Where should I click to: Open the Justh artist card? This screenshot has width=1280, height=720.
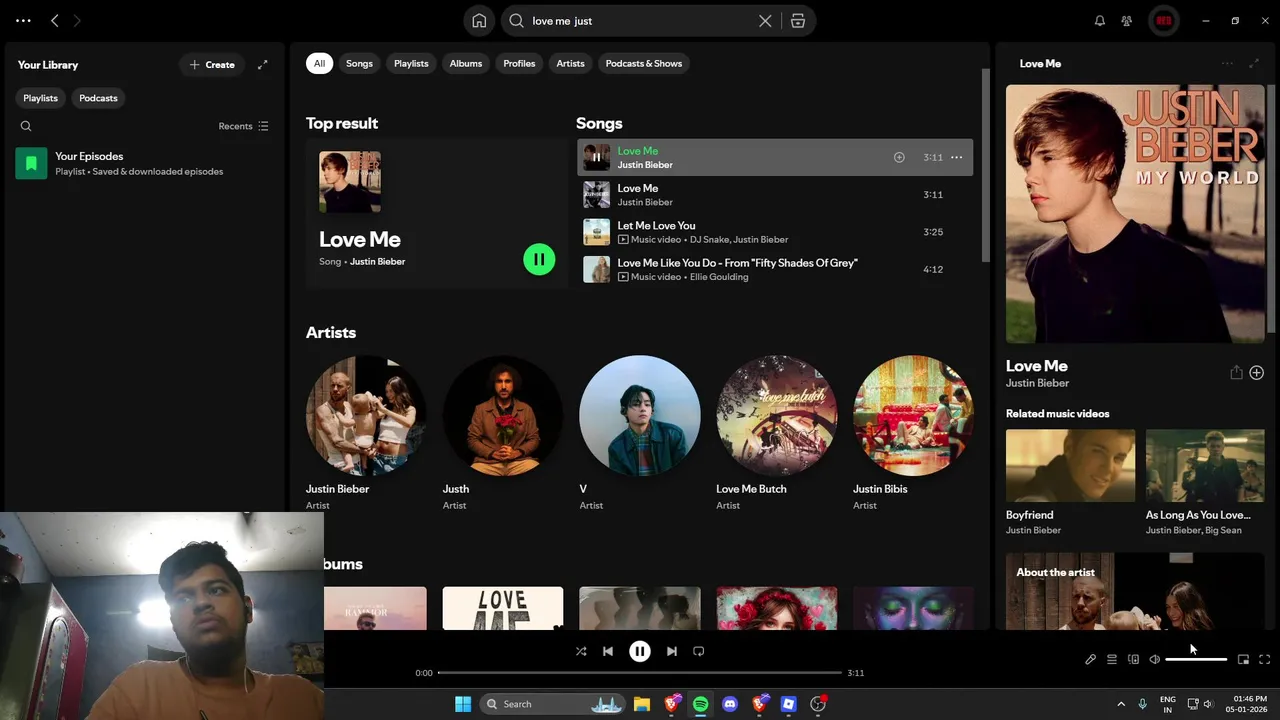pyautogui.click(x=502, y=434)
